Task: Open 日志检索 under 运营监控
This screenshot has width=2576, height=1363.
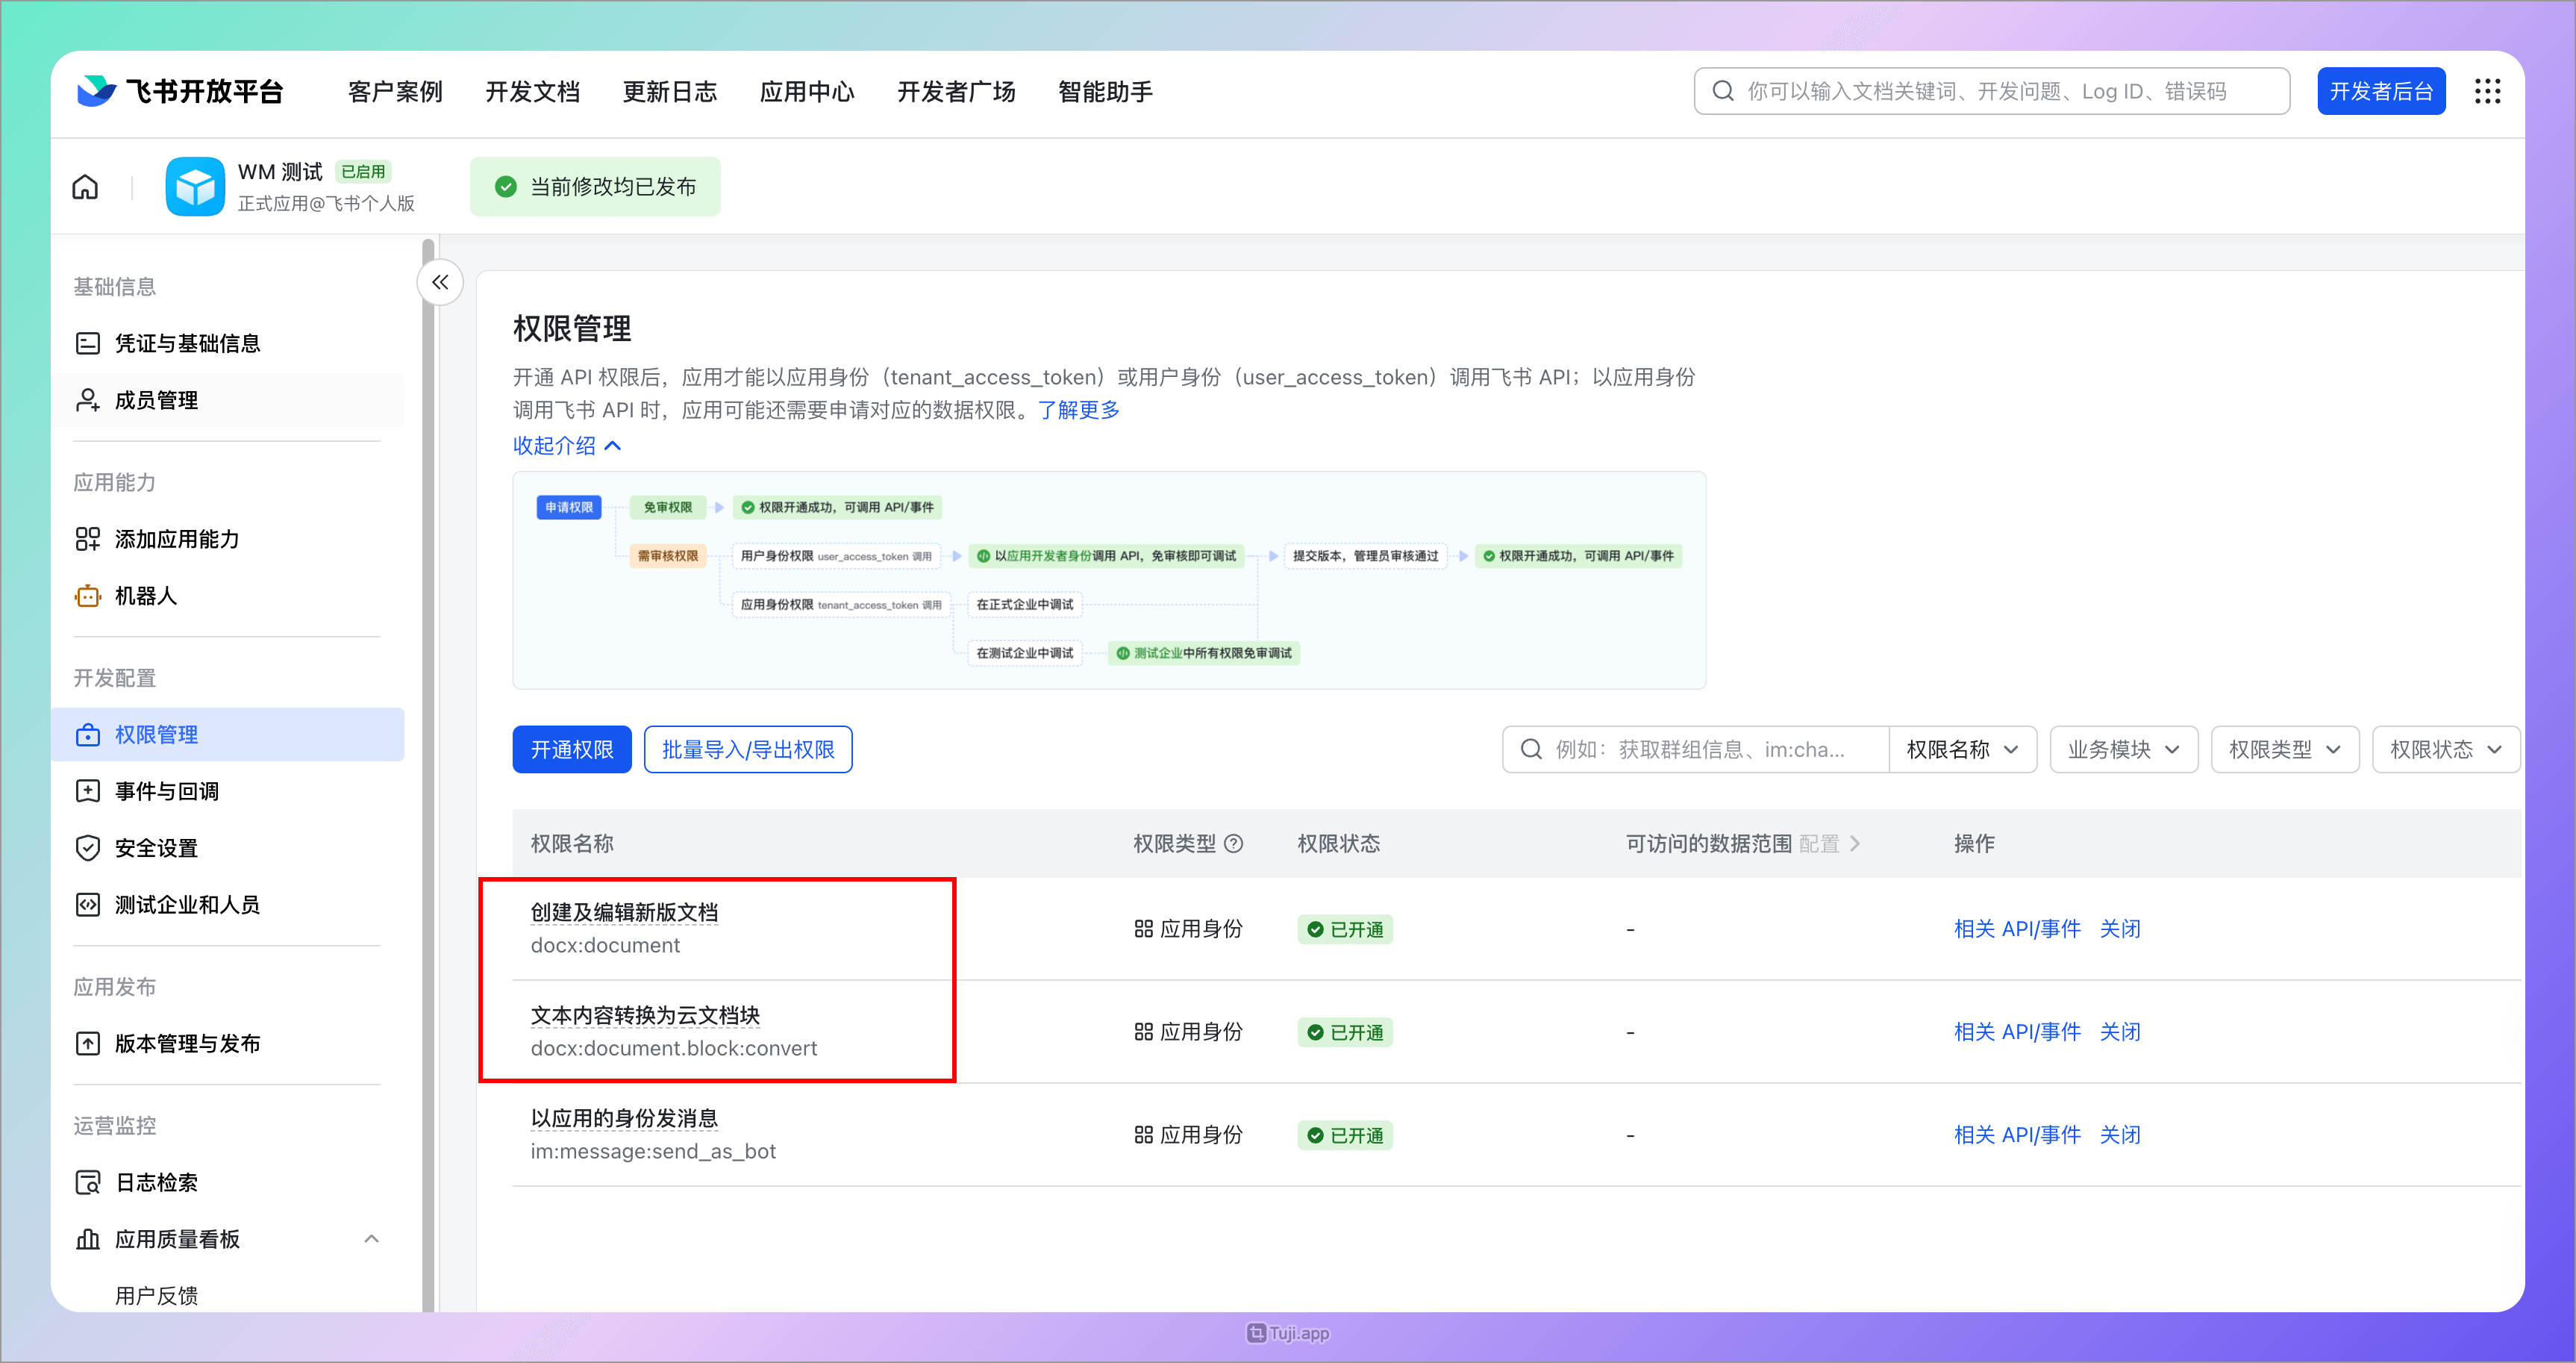Action: coord(156,1181)
